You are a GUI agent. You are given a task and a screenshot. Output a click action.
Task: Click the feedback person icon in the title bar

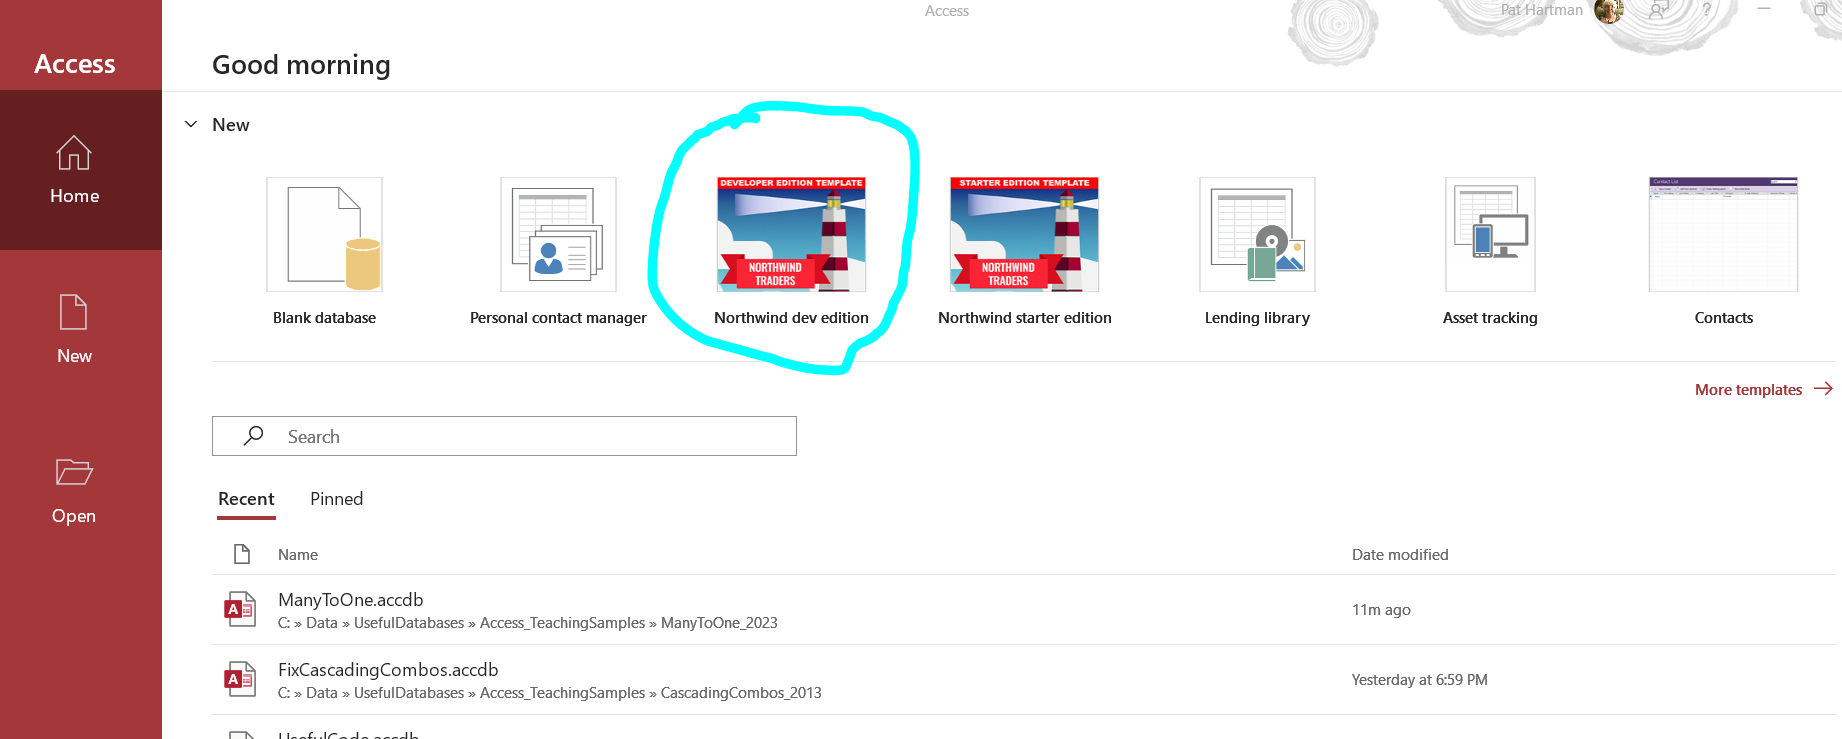(1658, 10)
